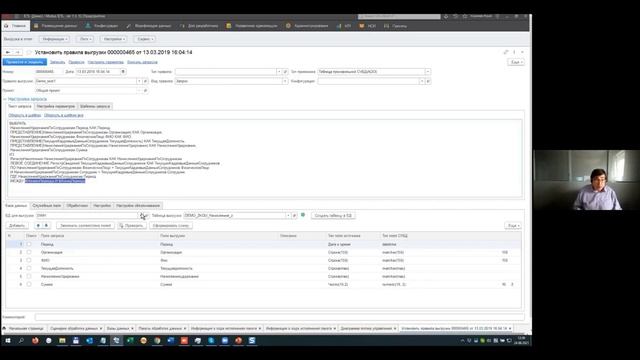The width and height of the screenshot is (640, 360).
Task: Click the Записать link
Action: [x=58, y=62]
